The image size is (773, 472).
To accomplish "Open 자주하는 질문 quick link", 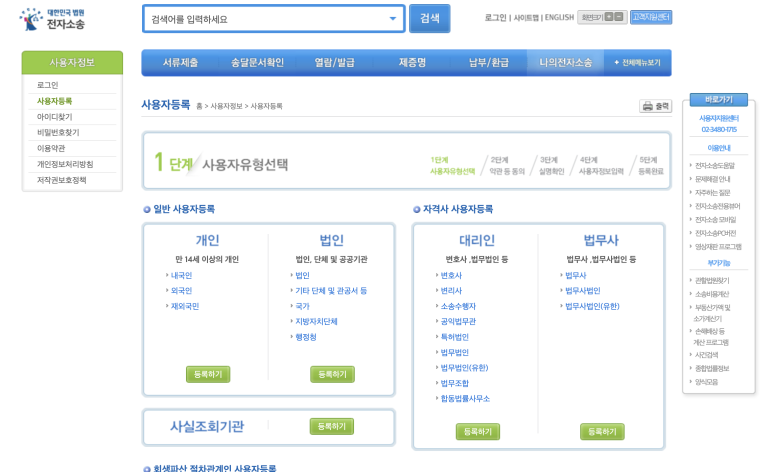I will coord(712,192).
